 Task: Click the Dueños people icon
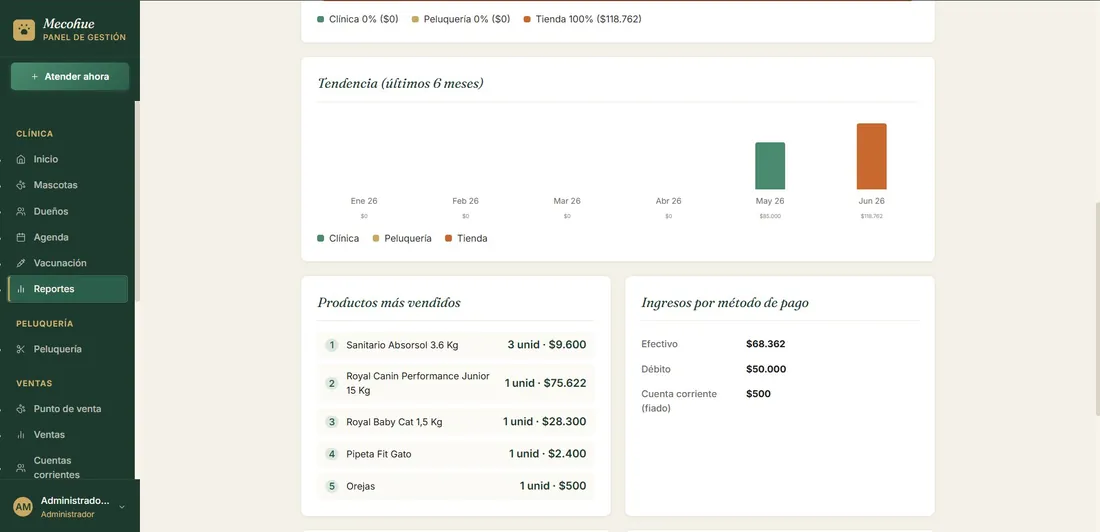[21, 211]
